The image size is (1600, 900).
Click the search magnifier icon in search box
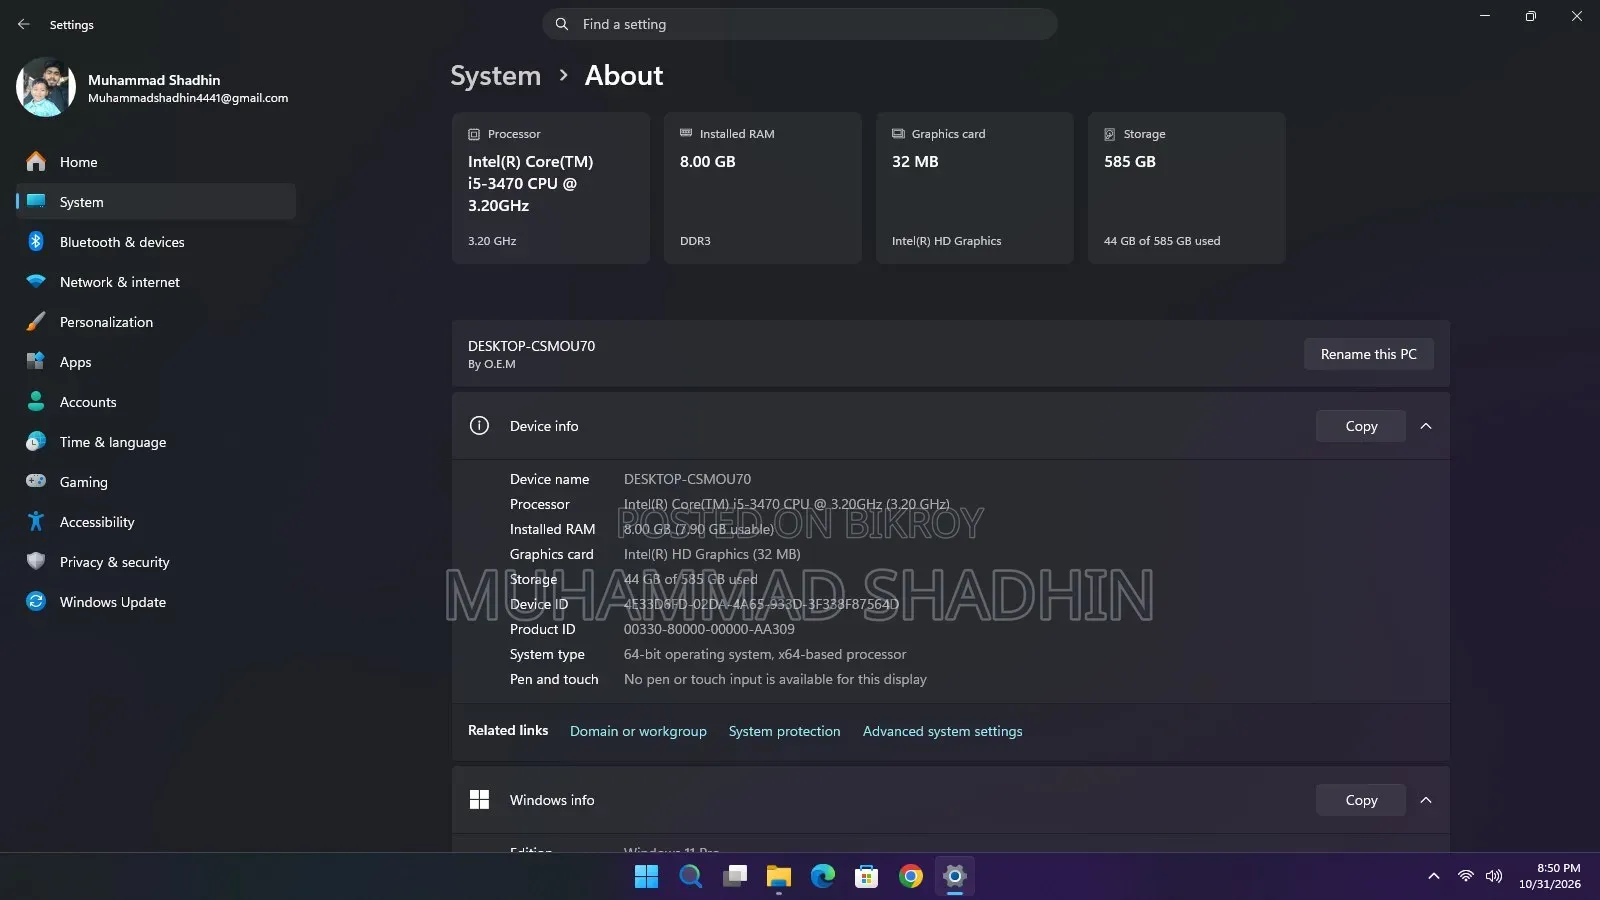pyautogui.click(x=562, y=24)
